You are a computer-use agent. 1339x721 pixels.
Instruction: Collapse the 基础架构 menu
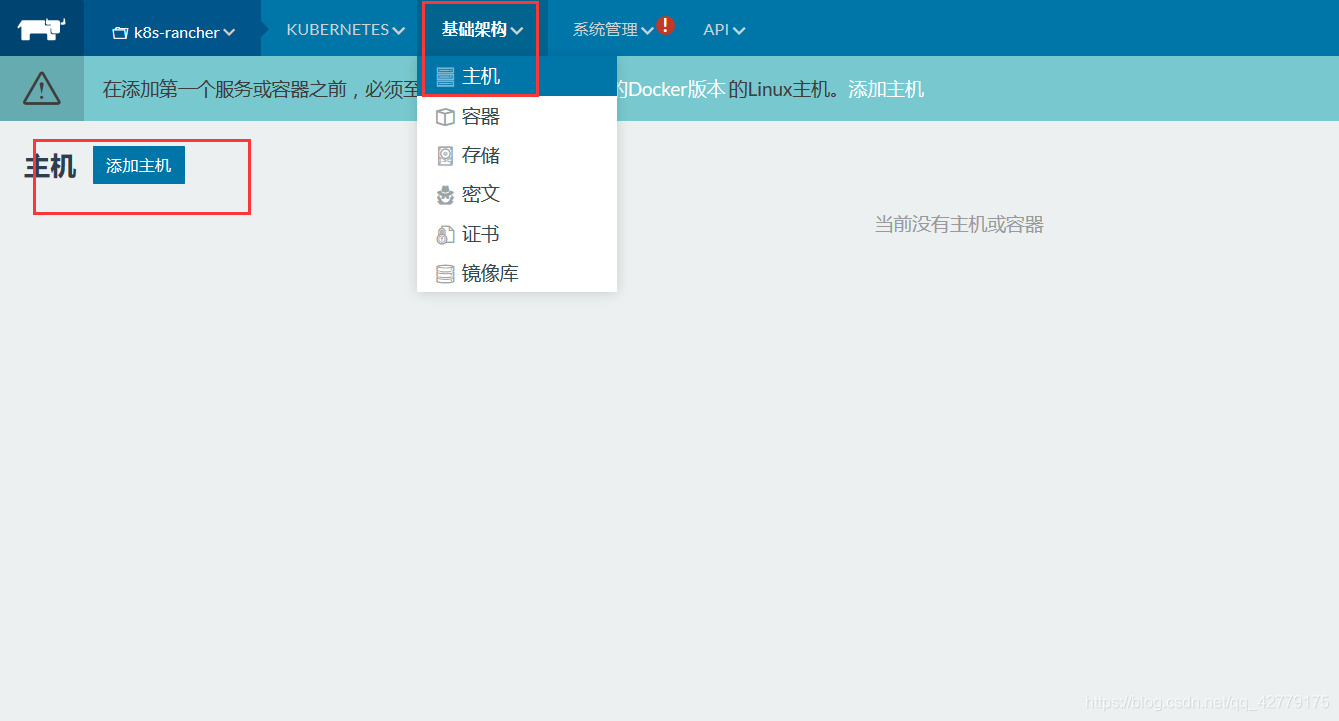coord(482,30)
